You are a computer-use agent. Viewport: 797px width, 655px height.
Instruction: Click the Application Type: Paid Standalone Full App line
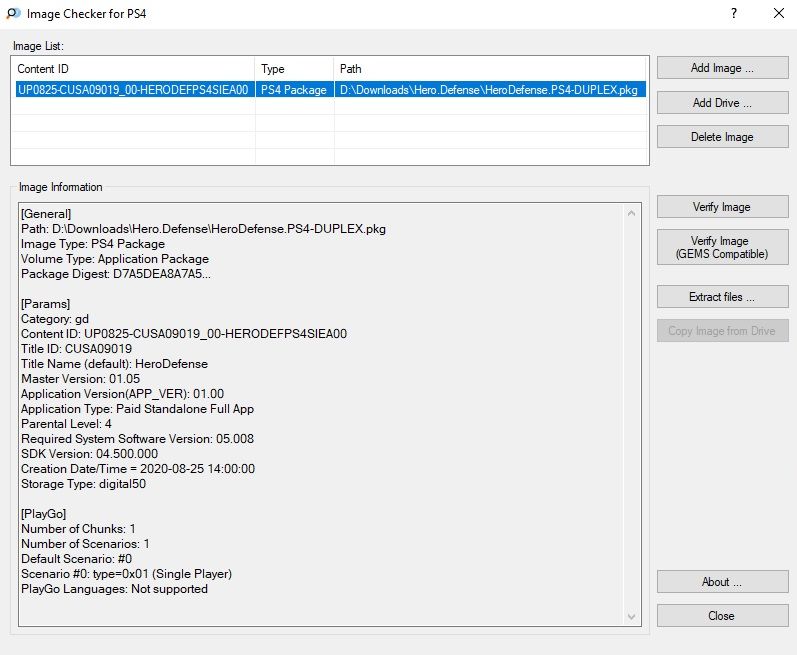137,409
